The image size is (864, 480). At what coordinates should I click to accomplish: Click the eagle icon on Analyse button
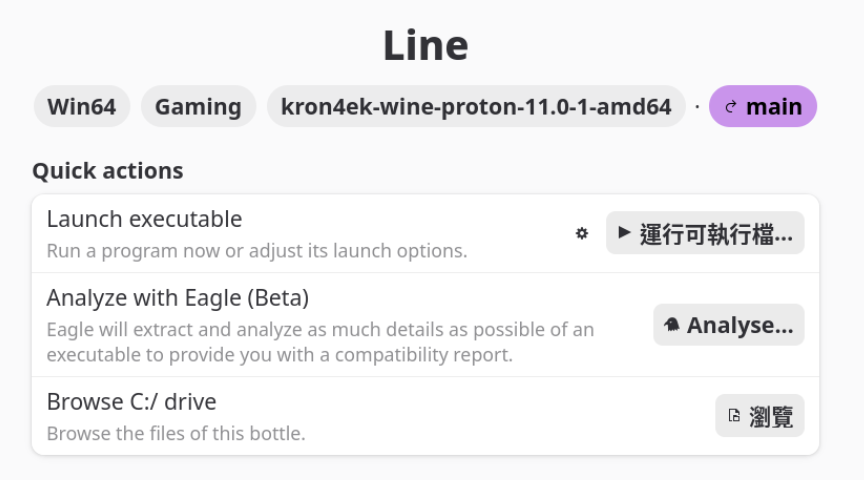tap(672, 325)
